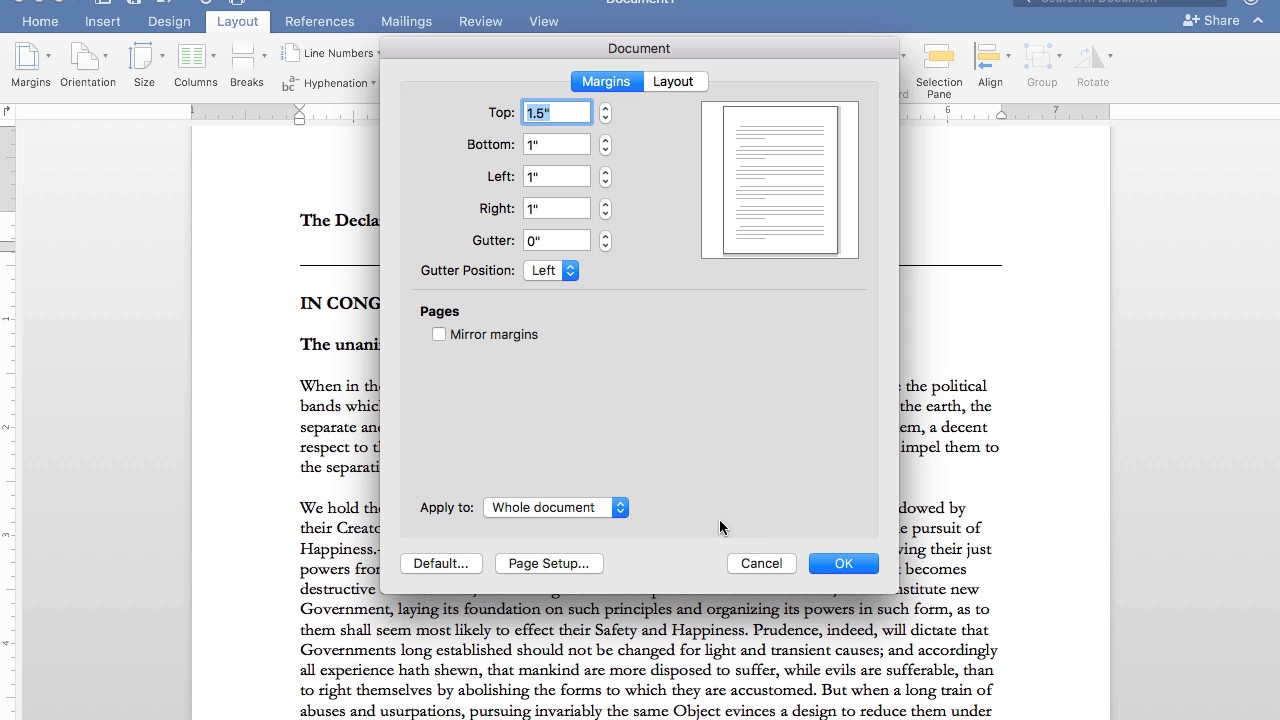Select the Layout tab in dialog
This screenshot has width=1280, height=720.
click(673, 81)
